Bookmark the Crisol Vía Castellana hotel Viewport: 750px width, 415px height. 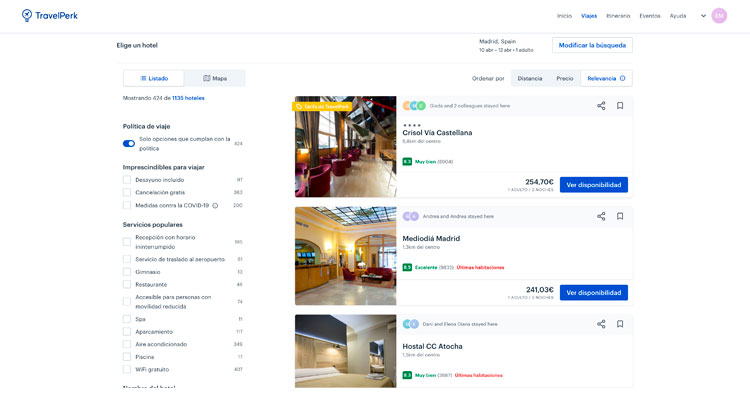point(620,106)
